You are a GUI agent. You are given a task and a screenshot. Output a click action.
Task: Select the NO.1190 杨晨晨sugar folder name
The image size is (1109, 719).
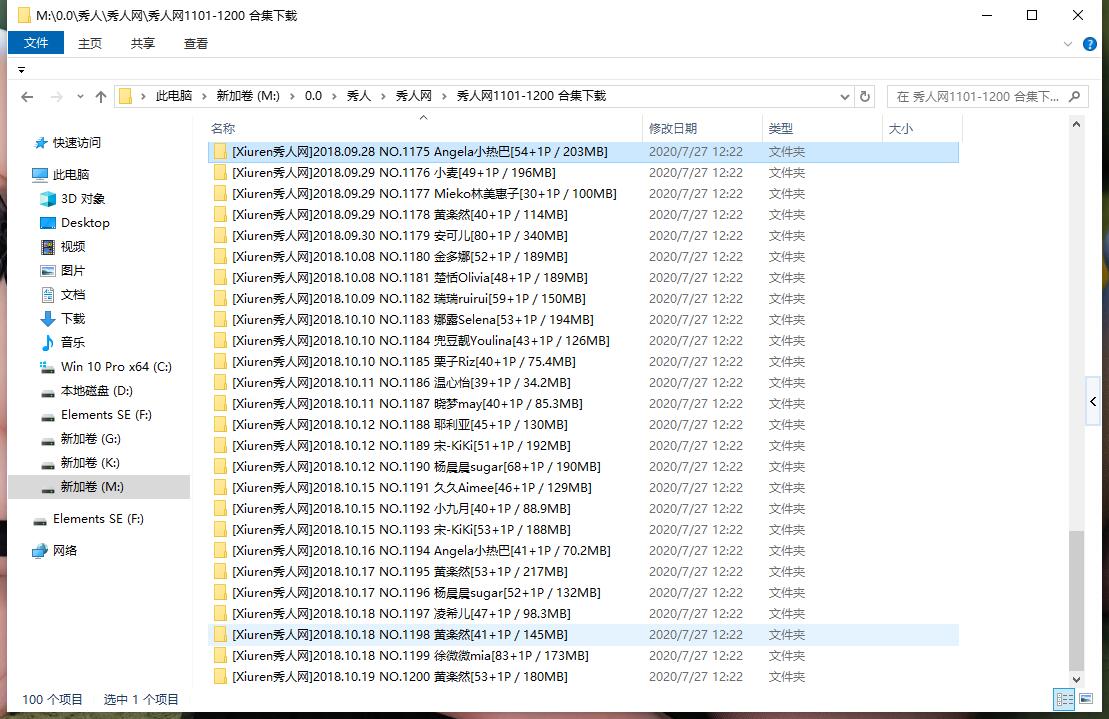[x=417, y=467]
